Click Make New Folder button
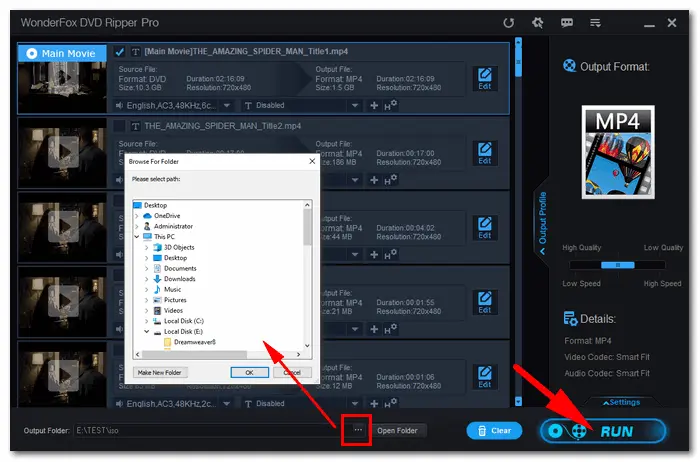 tap(160, 373)
